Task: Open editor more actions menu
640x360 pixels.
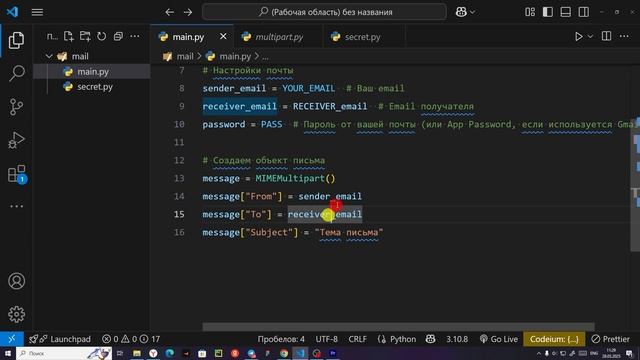Action: coord(624,36)
